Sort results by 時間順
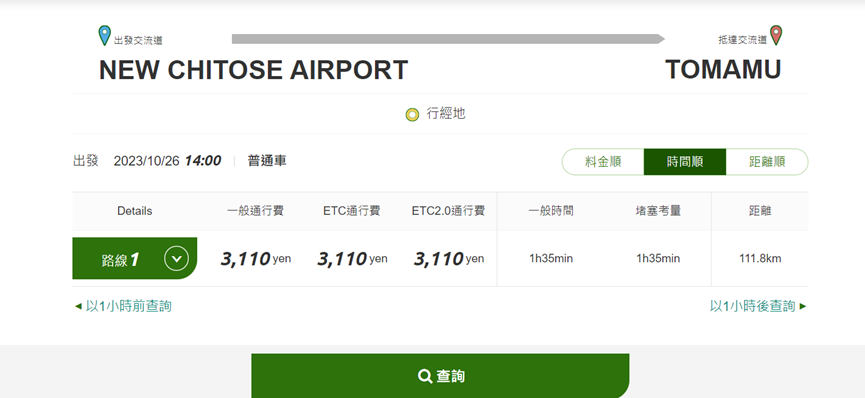 (x=685, y=162)
